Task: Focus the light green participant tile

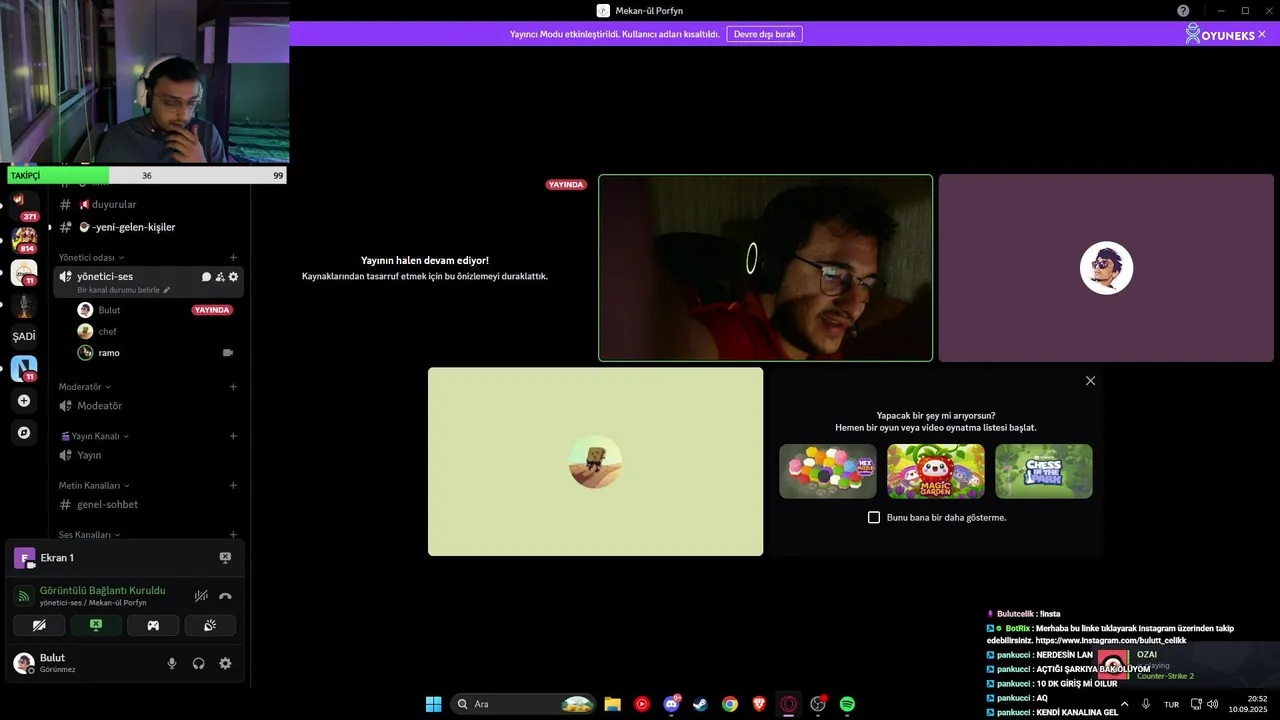Action: 595,462
